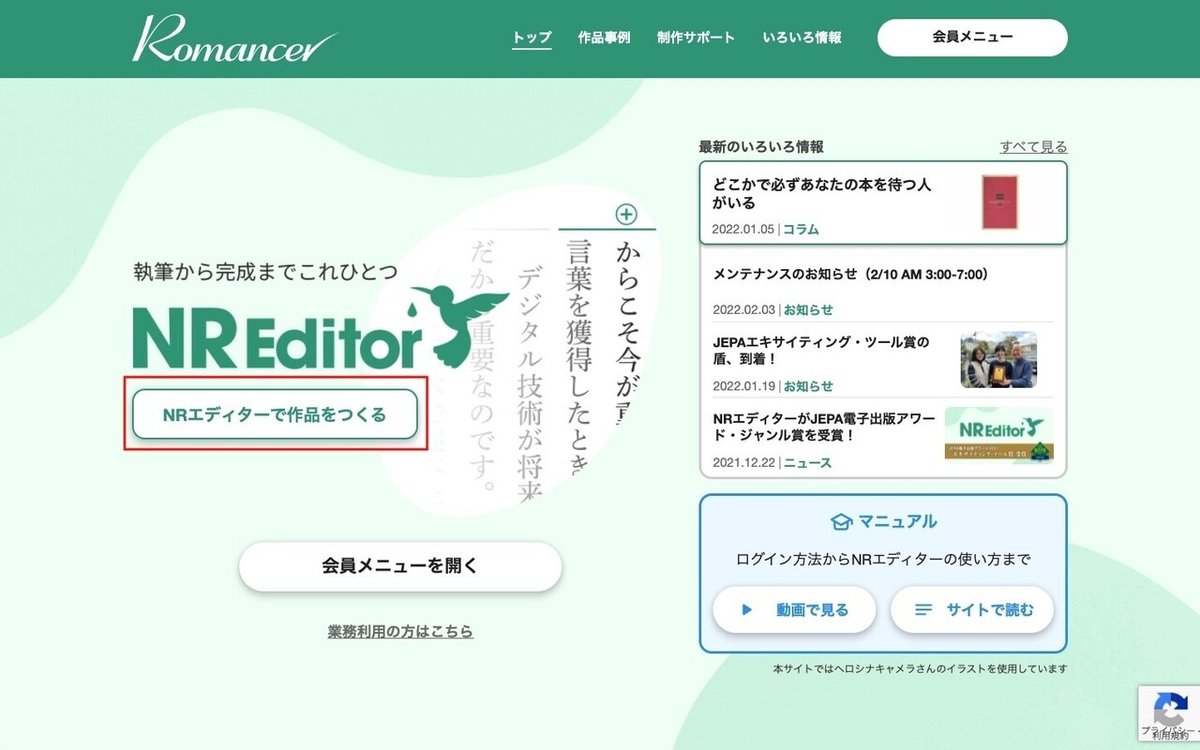The height and width of the screenshot is (750, 1200).
Task: Expand content using the circled plus icon
Action: tap(627, 216)
